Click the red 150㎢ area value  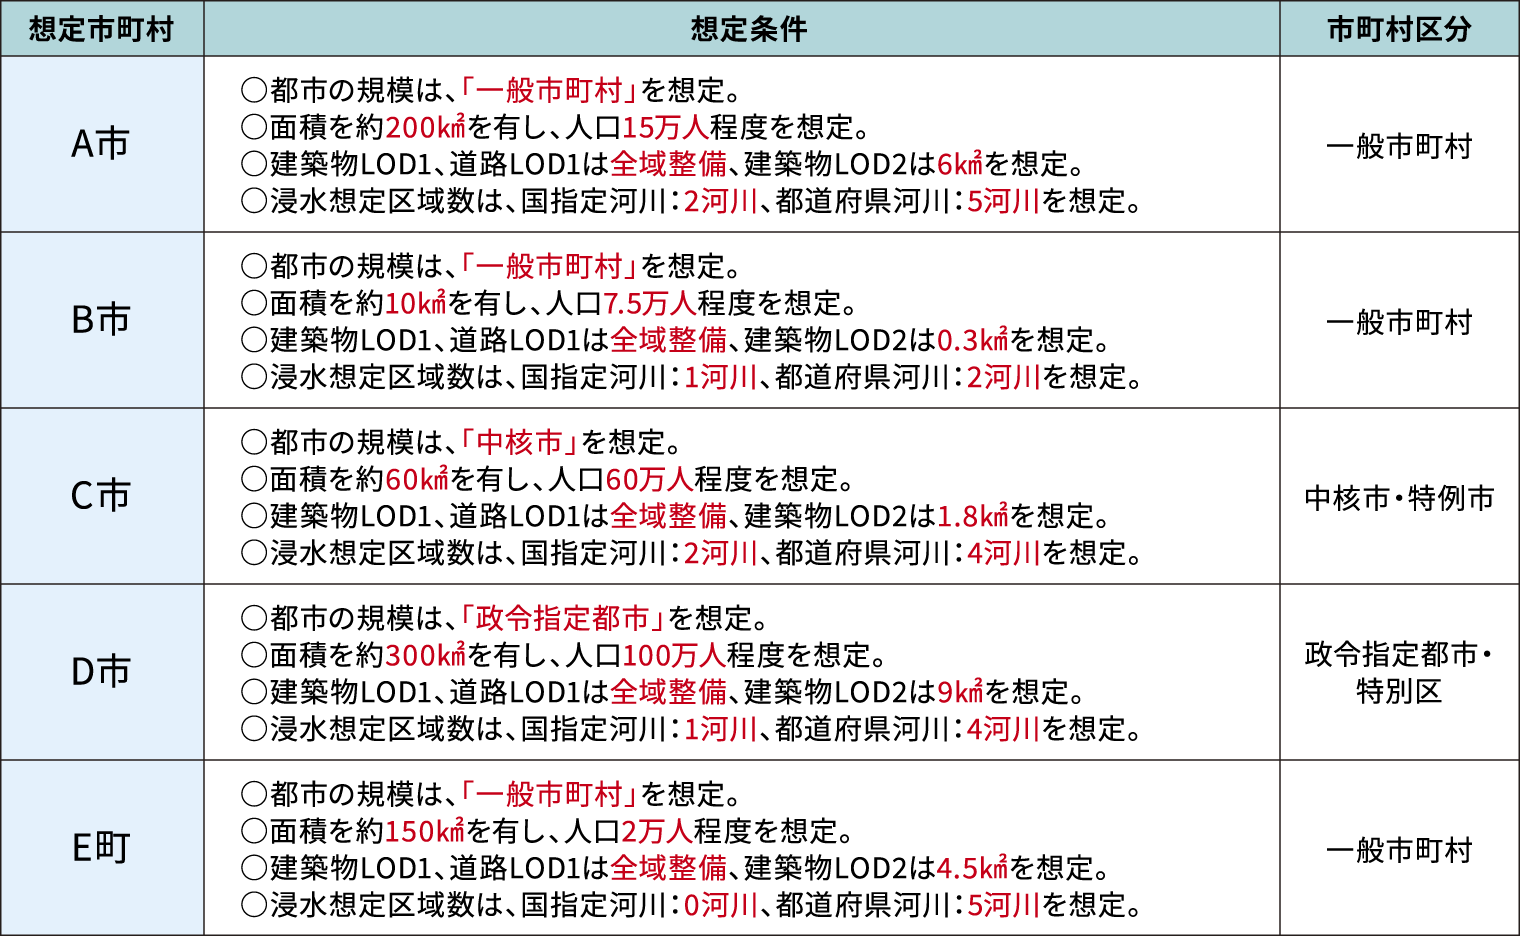click(425, 832)
